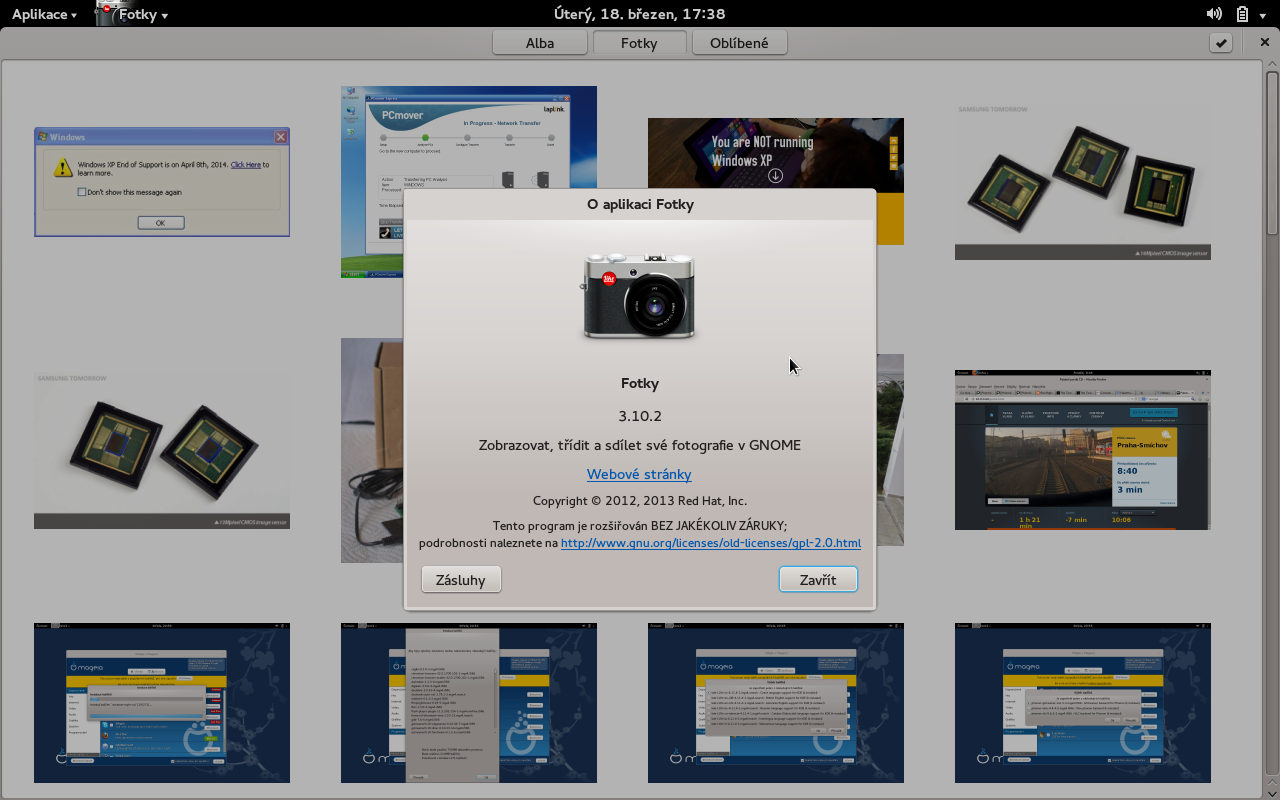This screenshot has width=1280, height=800.
Task: Select the version text 3.10.2
Action: (x=640, y=416)
